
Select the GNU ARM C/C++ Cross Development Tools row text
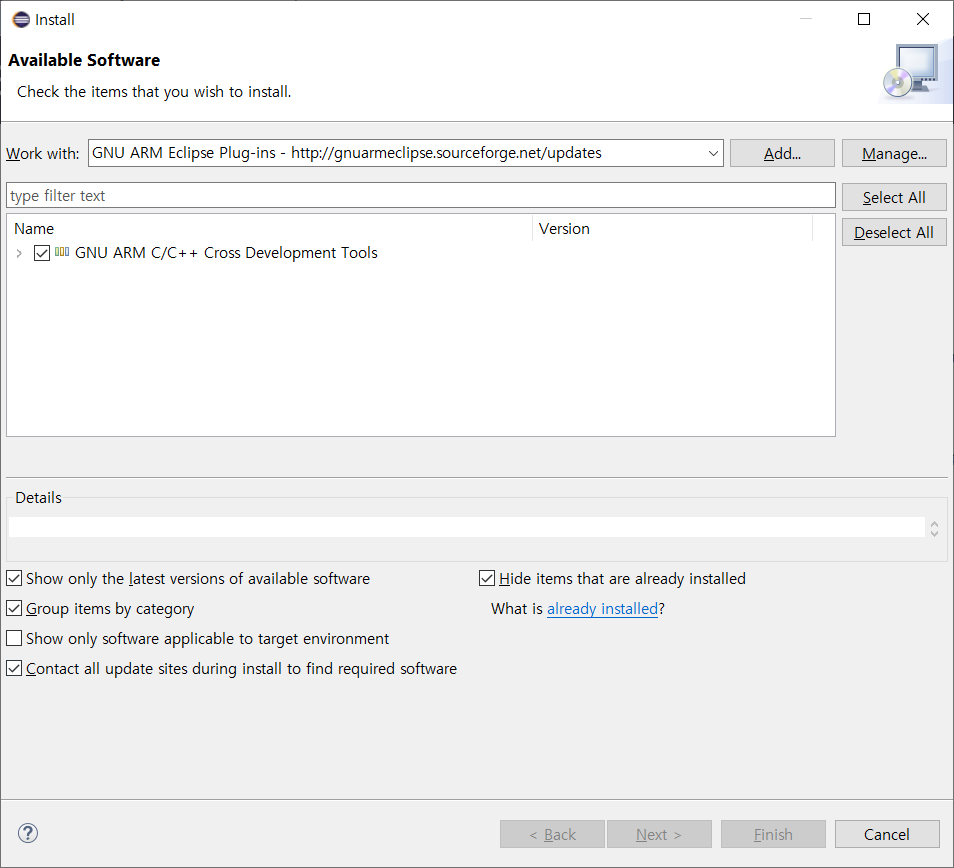[x=226, y=252]
